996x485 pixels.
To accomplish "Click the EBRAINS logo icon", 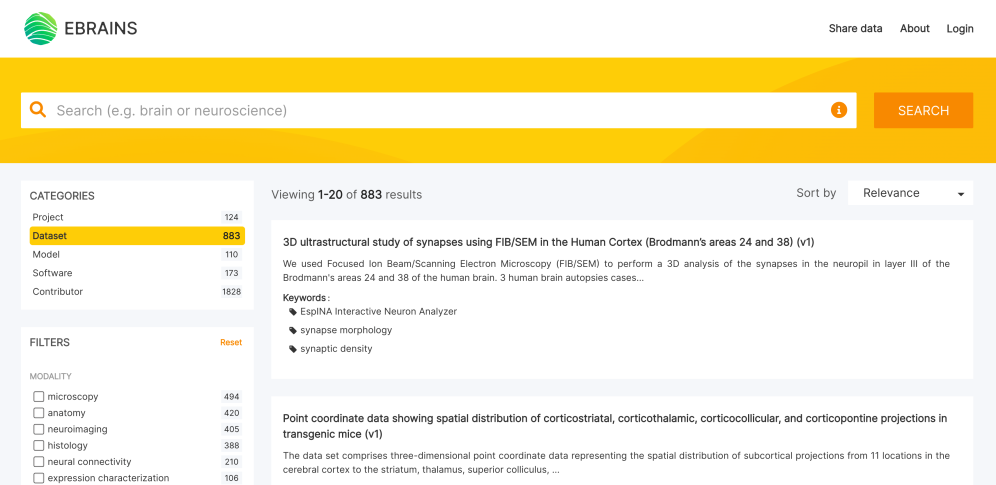I will point(41,29).
